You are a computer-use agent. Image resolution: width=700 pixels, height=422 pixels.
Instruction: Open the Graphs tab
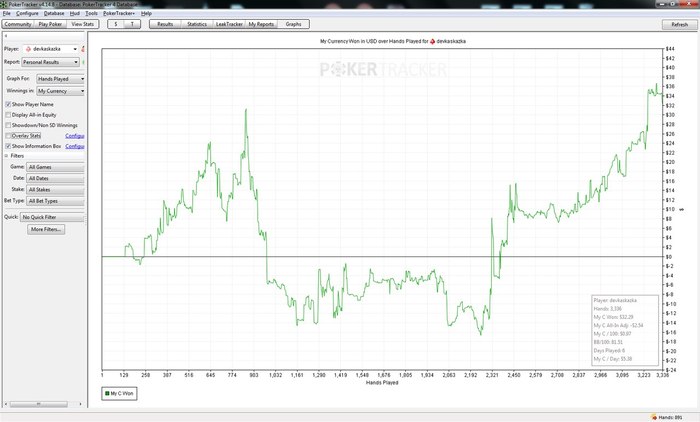[293, 24]
